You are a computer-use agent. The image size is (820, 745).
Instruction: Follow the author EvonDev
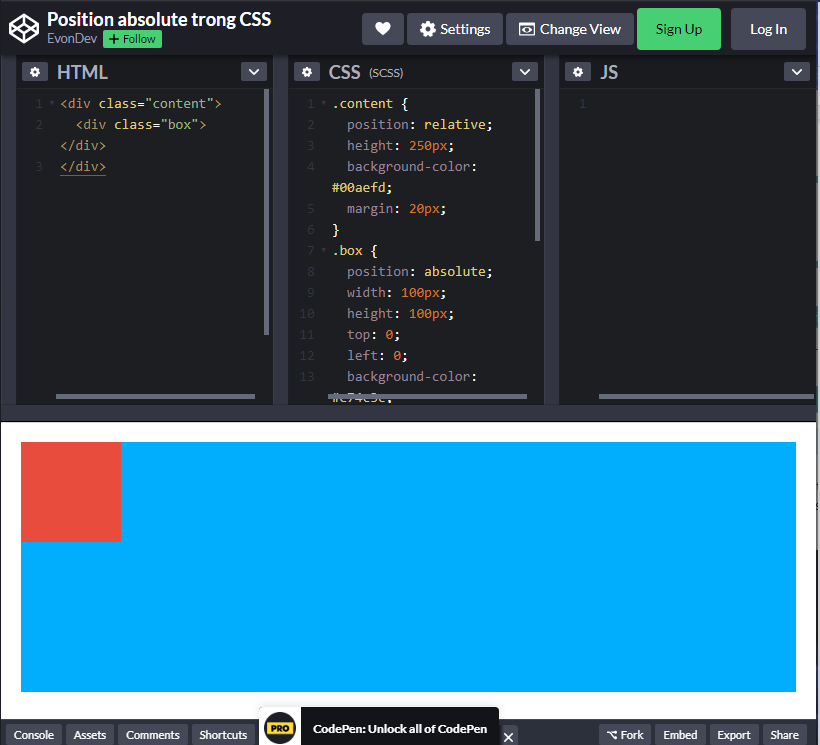pyautogui.click(x=132, y=39)
